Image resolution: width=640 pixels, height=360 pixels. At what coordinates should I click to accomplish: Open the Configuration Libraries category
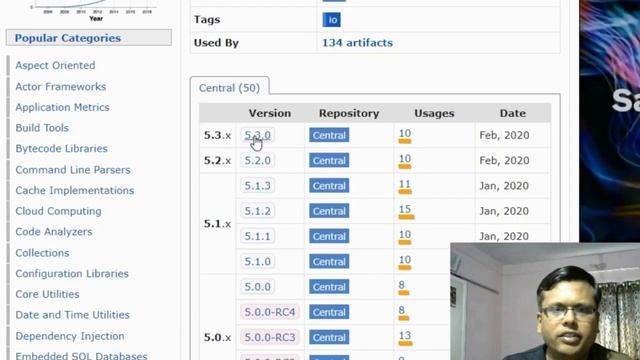click(x=72, y=273)
